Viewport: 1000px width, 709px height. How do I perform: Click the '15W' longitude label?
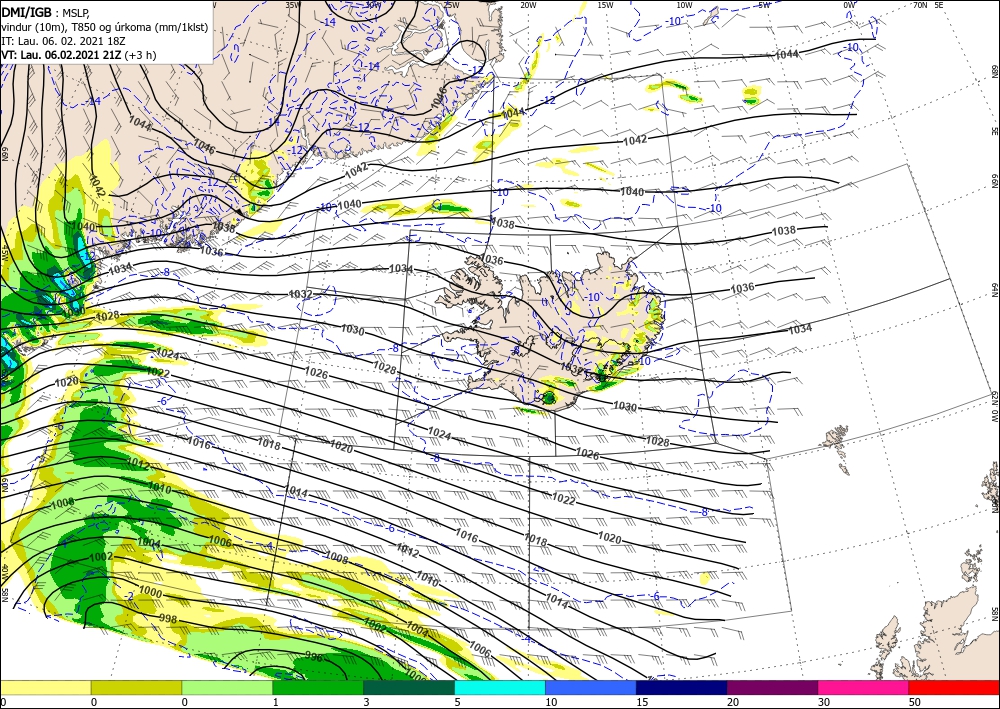(606, 5)
